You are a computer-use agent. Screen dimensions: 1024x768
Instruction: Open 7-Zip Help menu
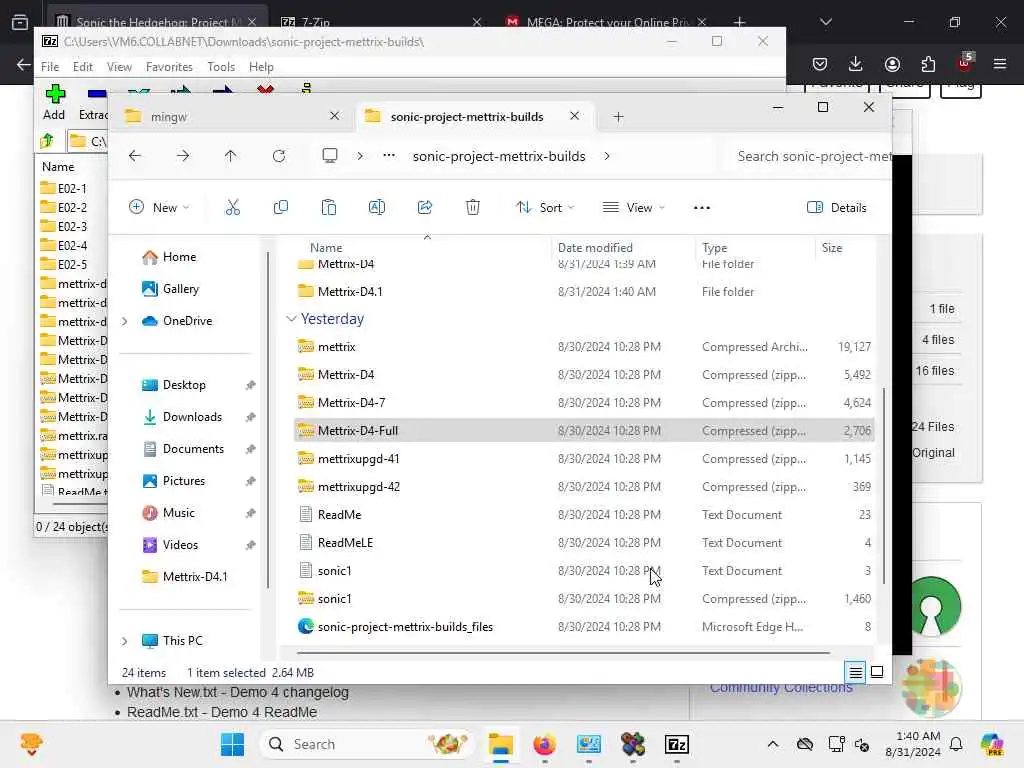pos(261,67)
